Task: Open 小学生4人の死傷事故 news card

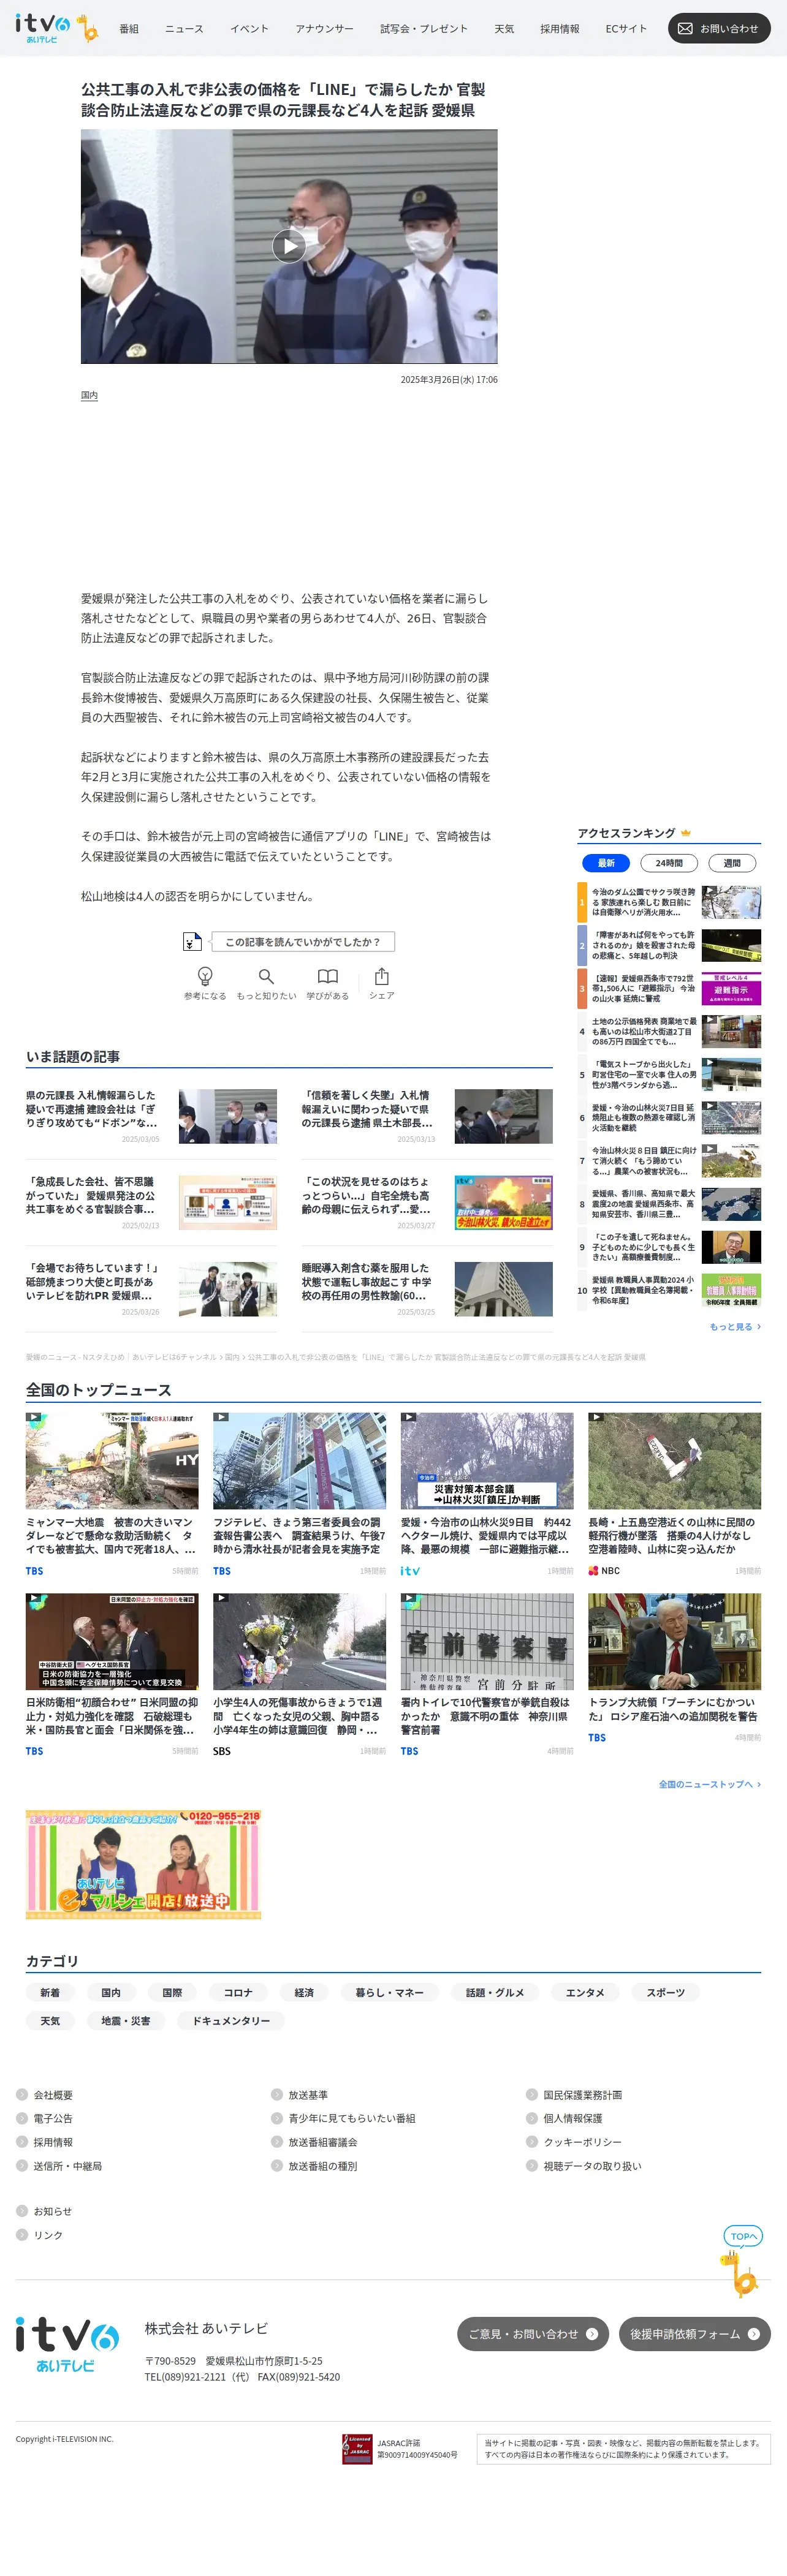Action: 299,1675
